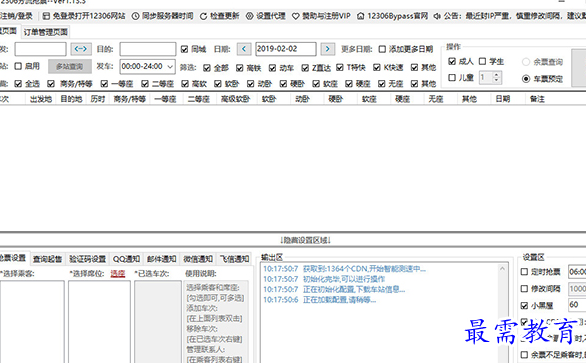Screen dimensions: 586x363
Task: Click the 多站查询 button
Action: [70, 67]
